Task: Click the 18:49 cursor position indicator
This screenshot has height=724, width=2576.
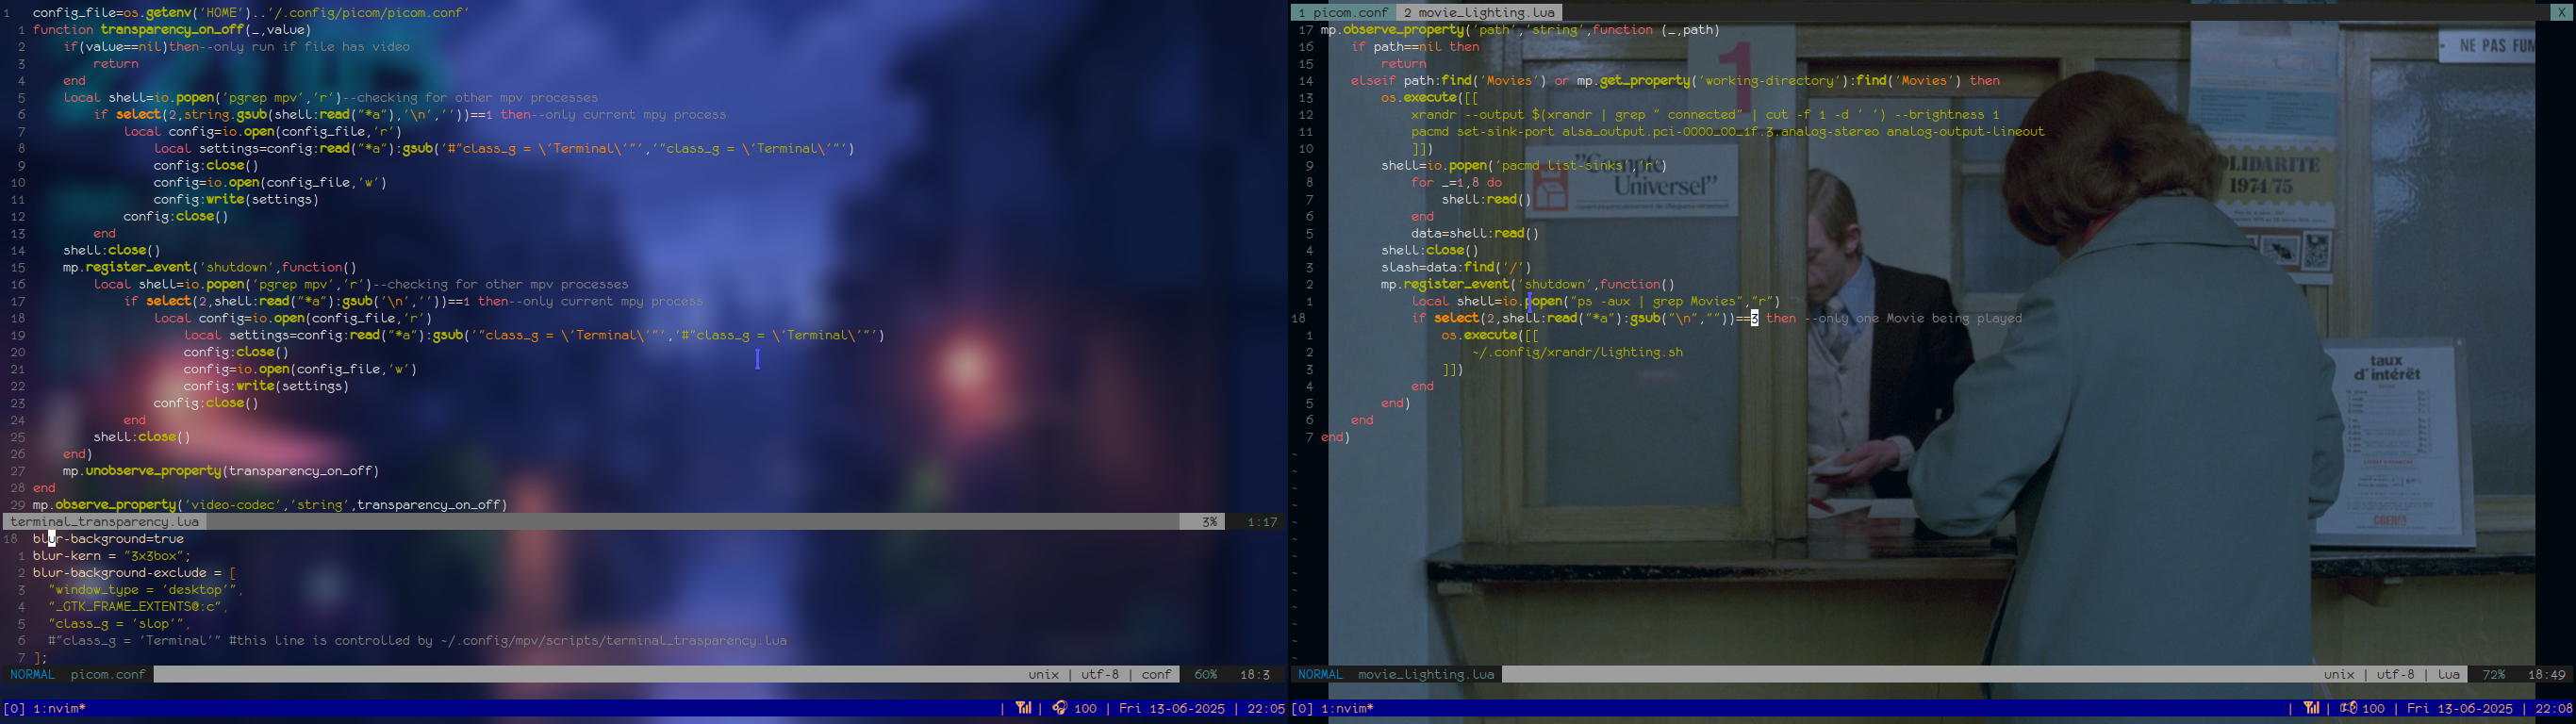Action: pos(2547,675)
